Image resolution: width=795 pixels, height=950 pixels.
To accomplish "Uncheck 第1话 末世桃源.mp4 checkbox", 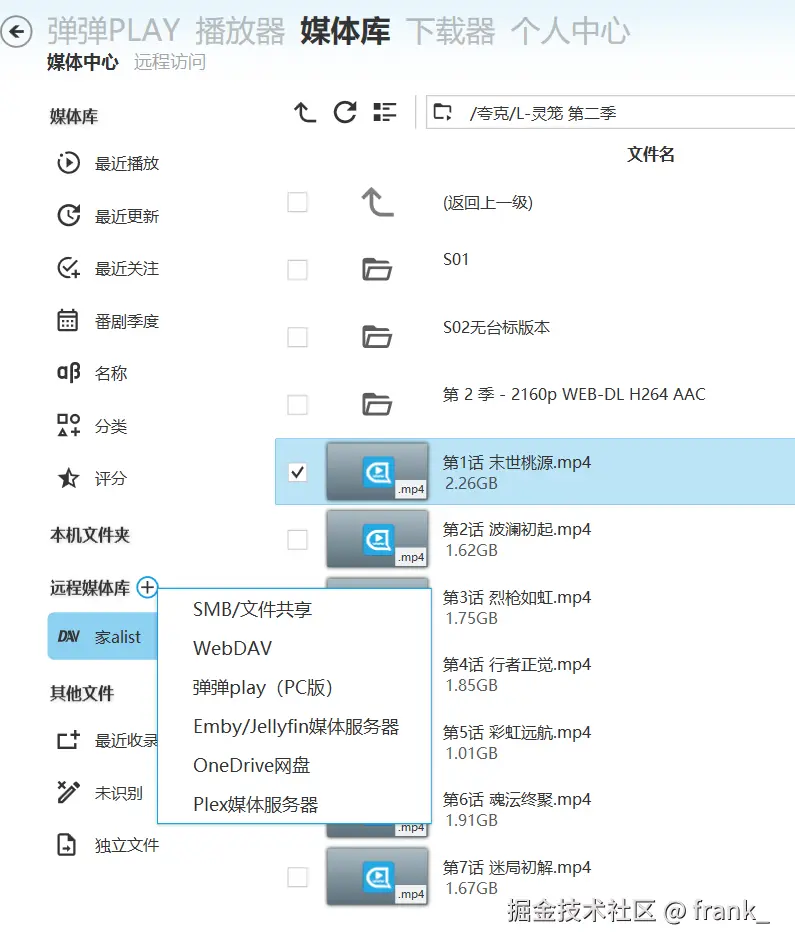I will [x=298, y=471].
